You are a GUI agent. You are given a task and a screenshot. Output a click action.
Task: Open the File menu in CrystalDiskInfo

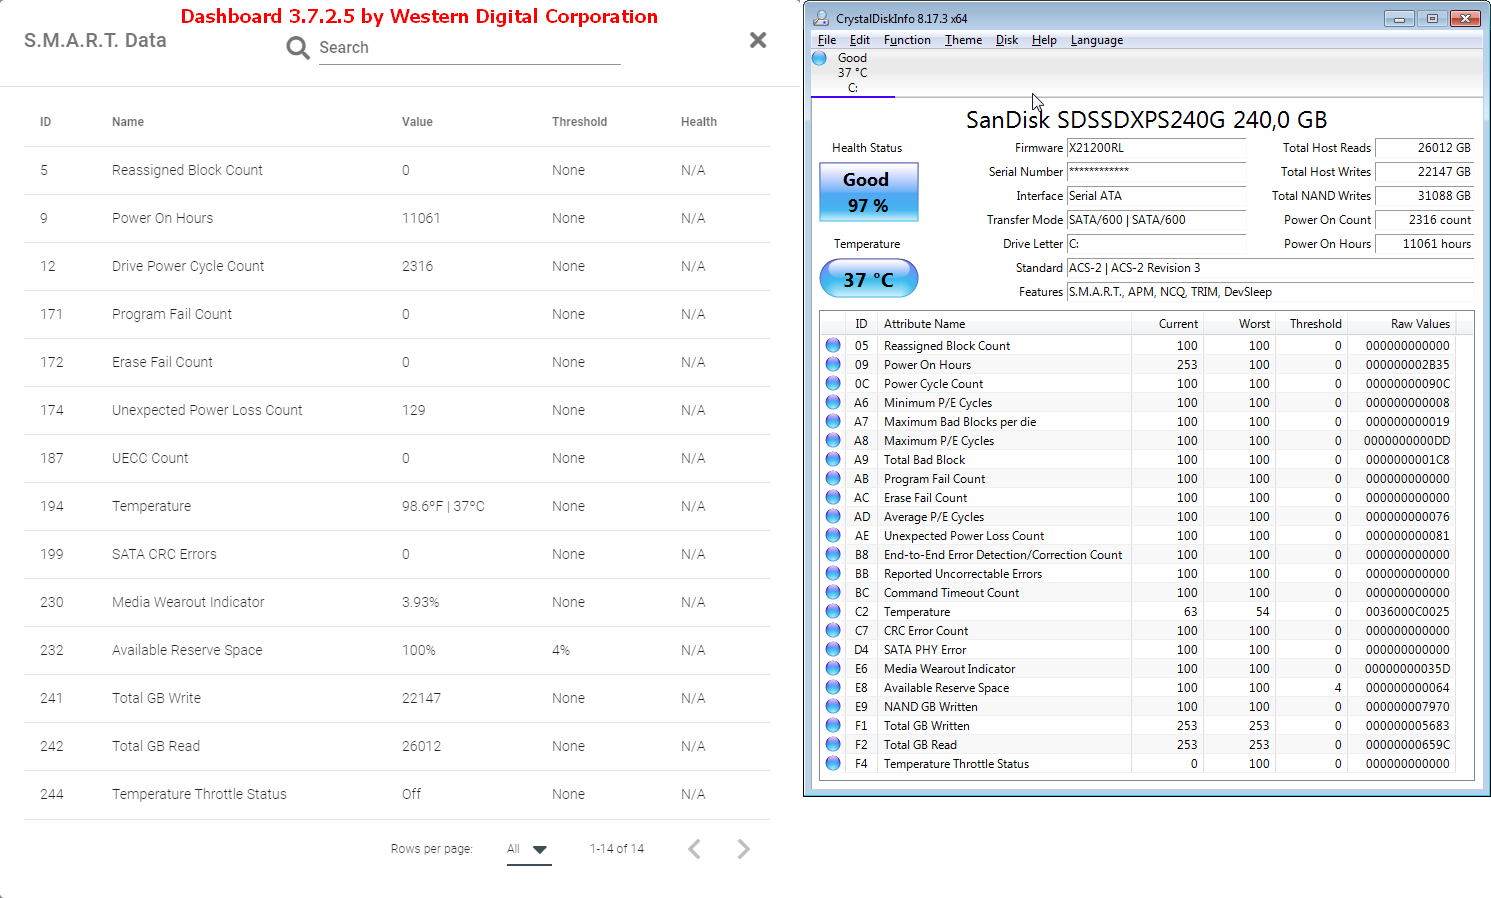(826, 40)
